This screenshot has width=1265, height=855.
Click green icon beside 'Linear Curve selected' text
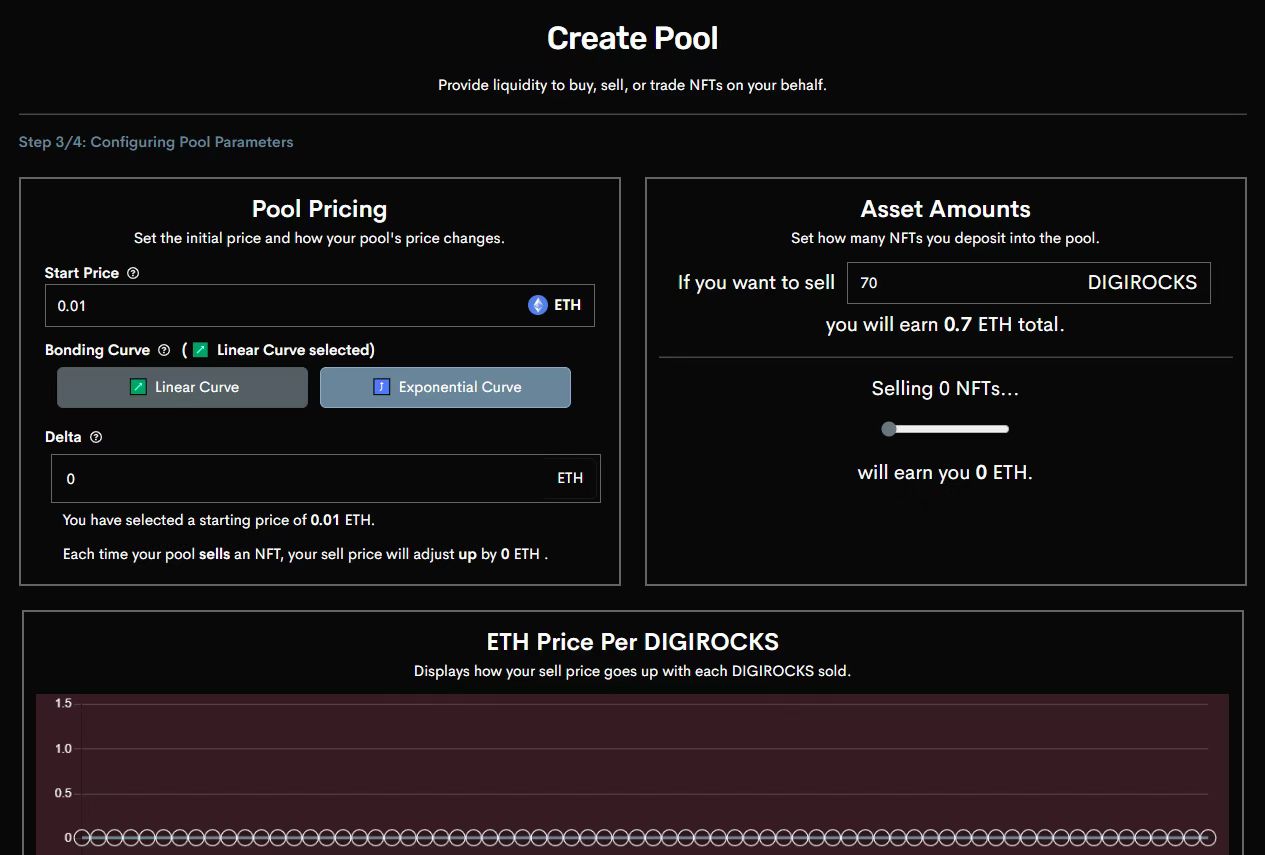201,350
